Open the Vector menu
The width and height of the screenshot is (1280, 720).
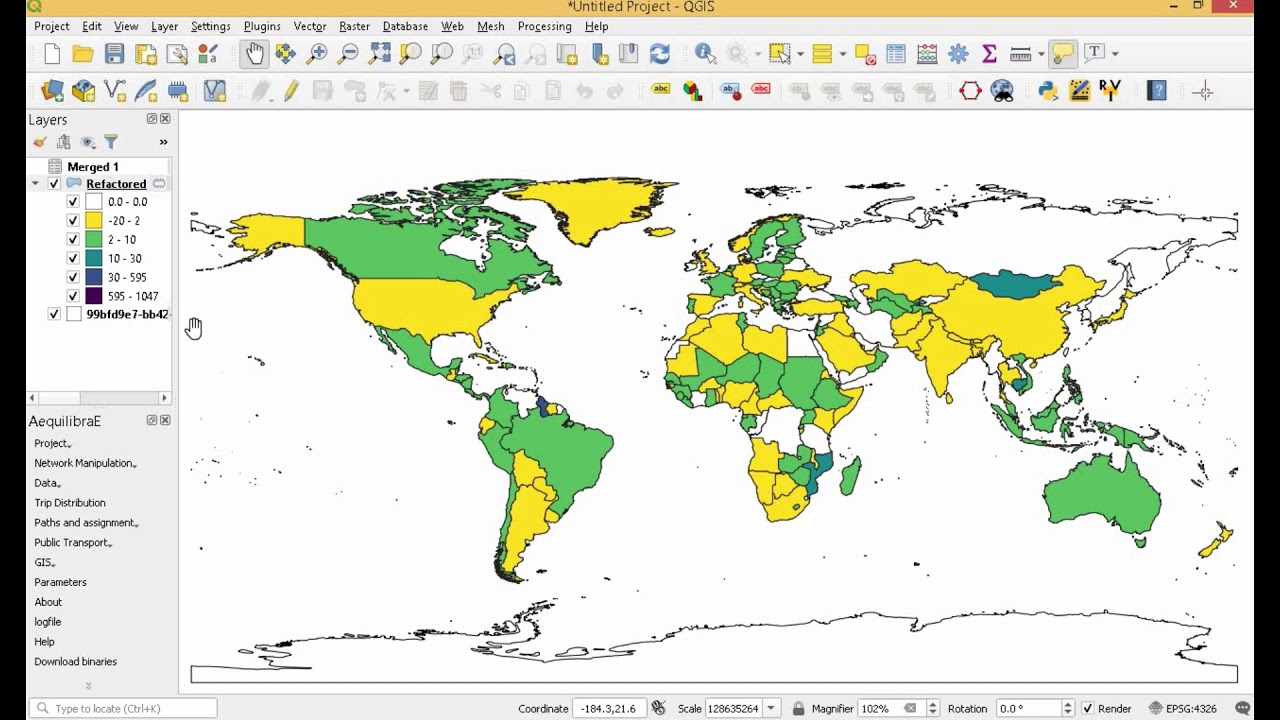pyautogui.click(x=310, y=26)
